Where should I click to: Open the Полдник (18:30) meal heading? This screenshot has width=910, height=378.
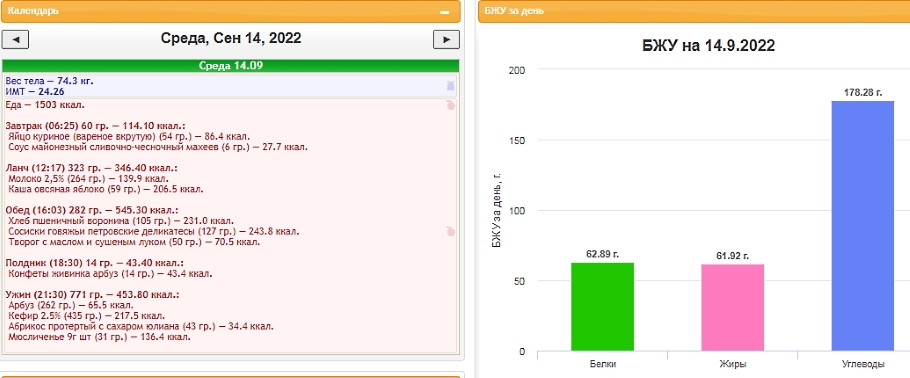tap(95, 263)
